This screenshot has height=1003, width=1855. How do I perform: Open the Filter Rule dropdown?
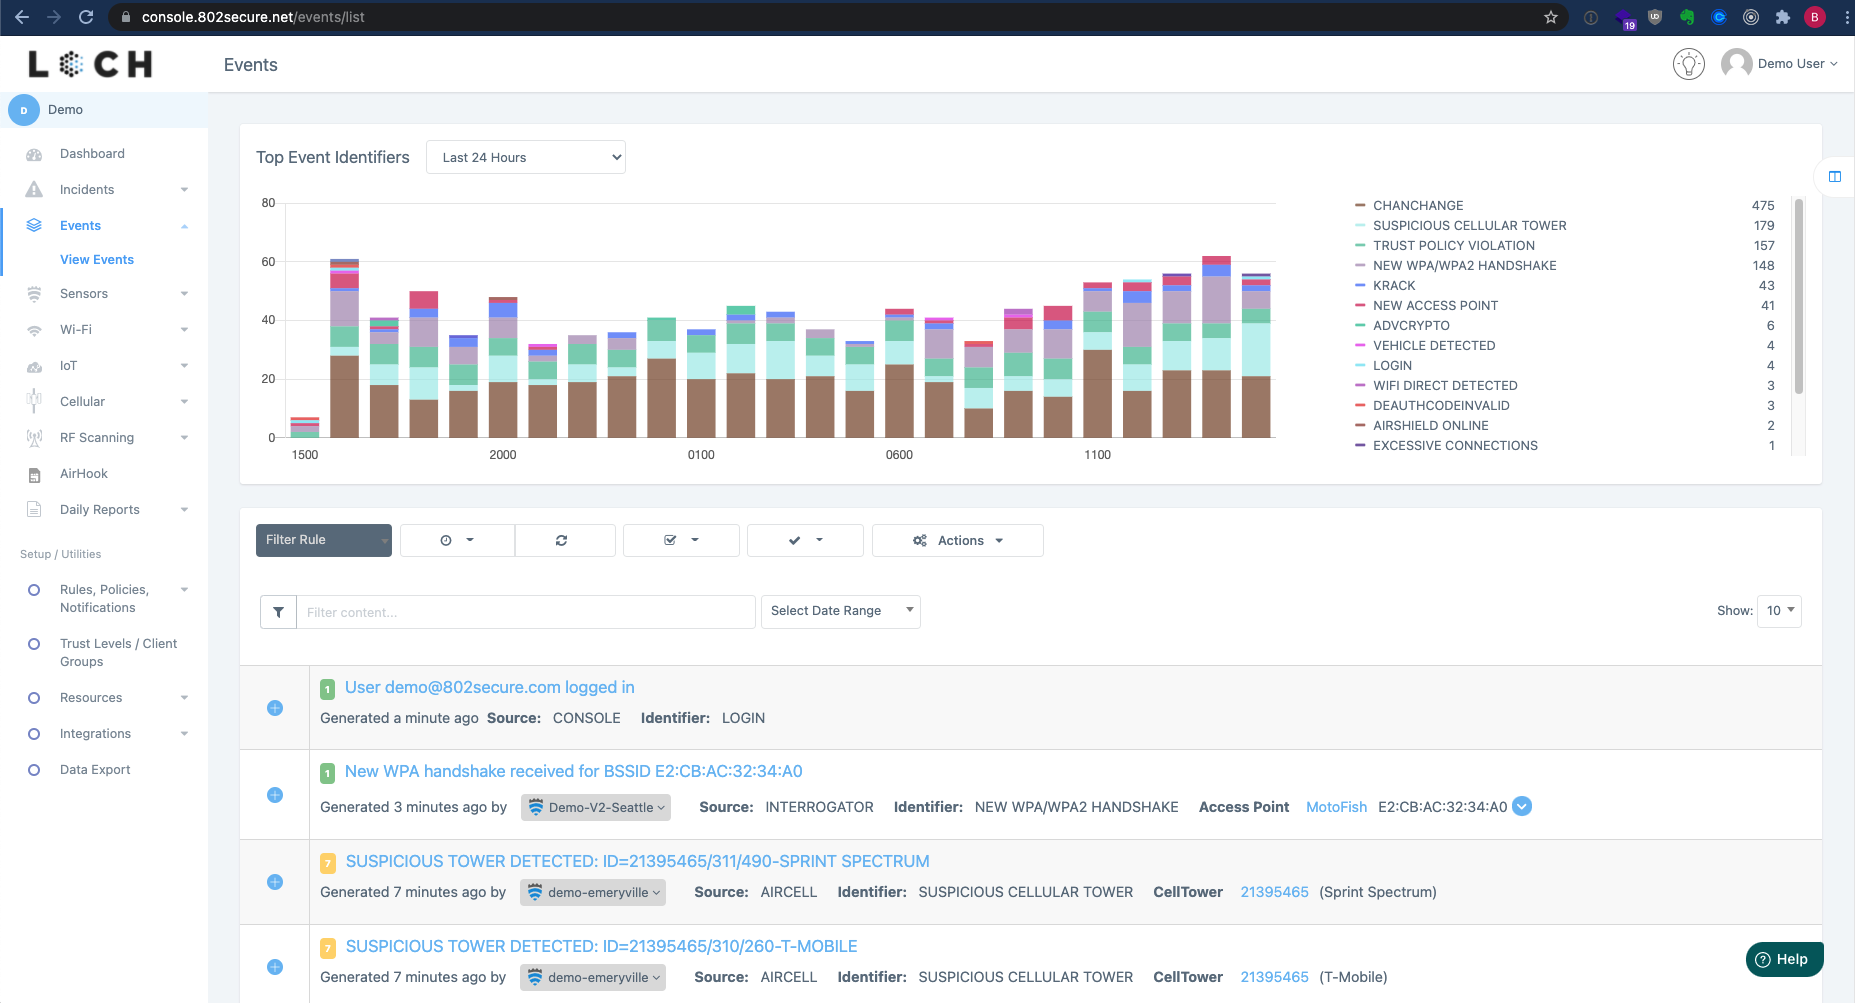(x=324, y=540)
